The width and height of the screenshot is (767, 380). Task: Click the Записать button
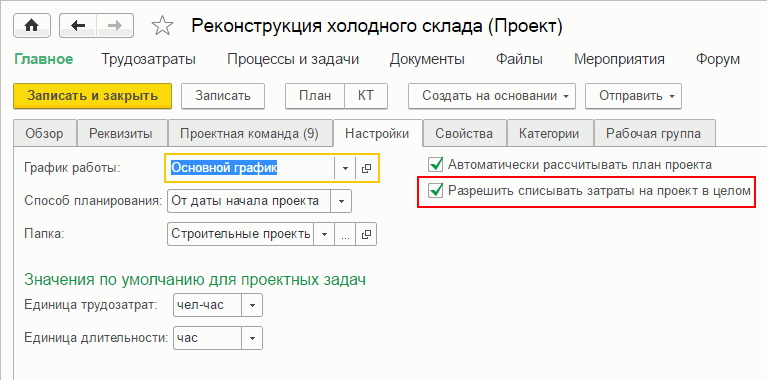(x=223, y=96)
